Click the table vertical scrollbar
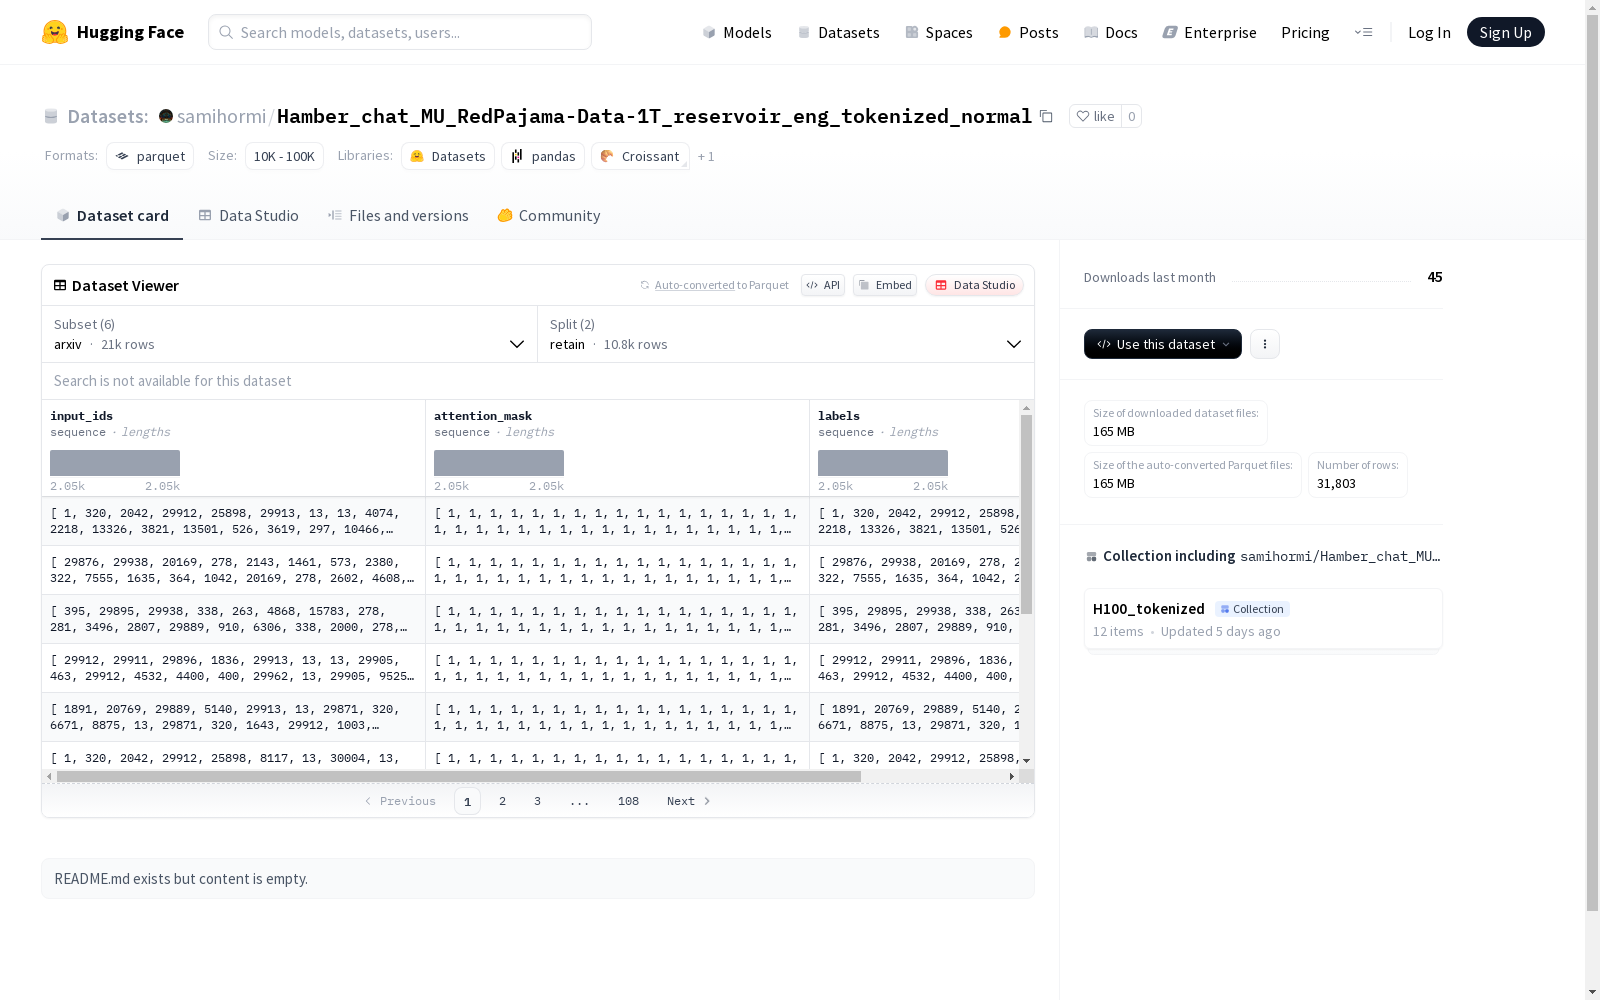The height and width of the screenshot is (1000, 1600). 1026,515
